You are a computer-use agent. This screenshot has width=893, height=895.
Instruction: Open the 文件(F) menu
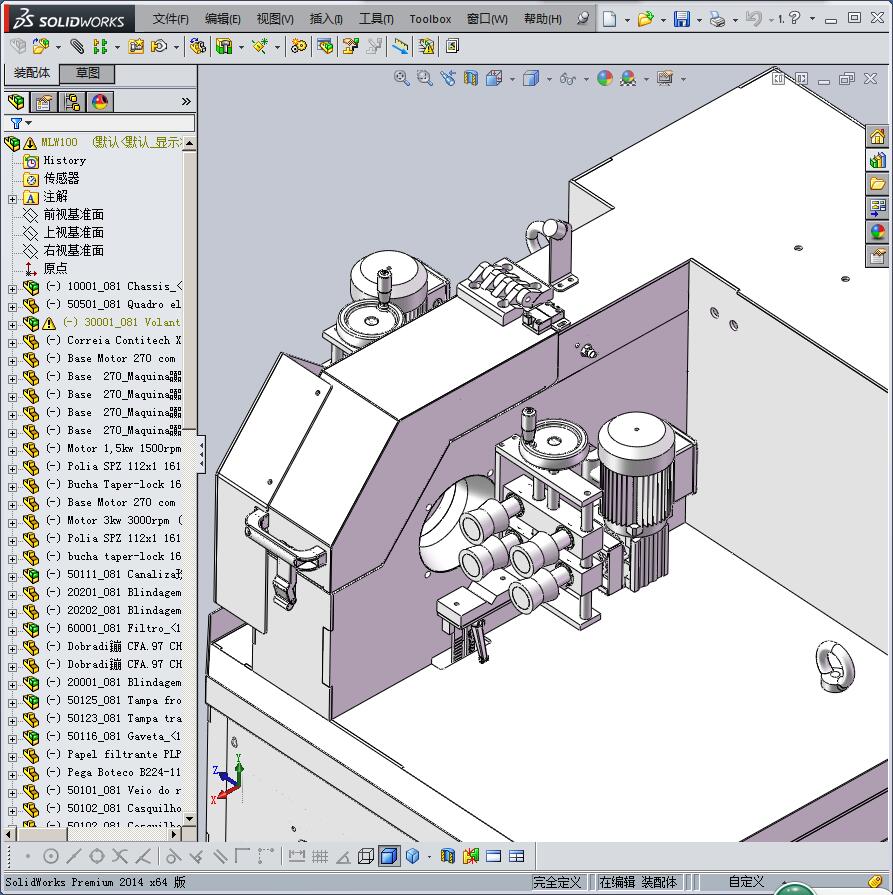pyautogui.click(x=170, y=19)
